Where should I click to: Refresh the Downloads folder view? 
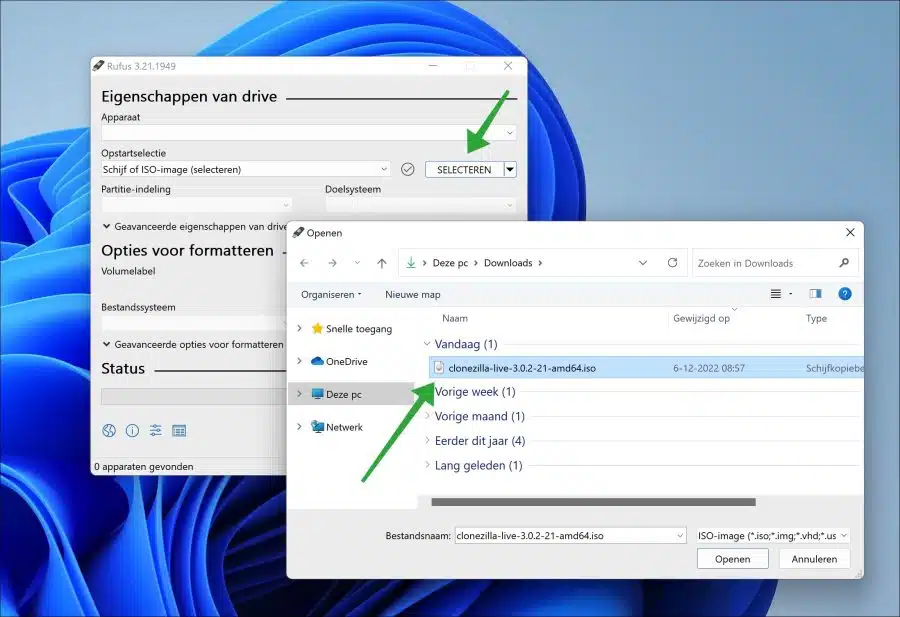click(672, 263)
